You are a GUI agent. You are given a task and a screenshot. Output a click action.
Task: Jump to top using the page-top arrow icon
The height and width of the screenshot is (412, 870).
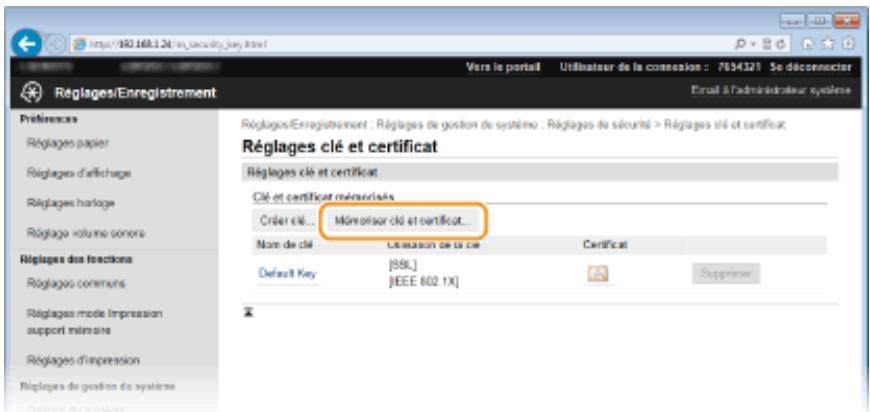[250, 312]
